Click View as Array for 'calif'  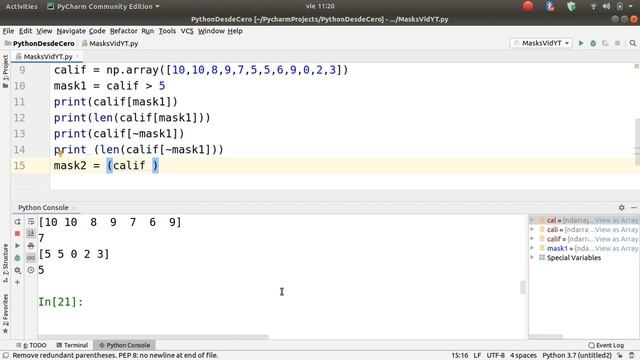tap(616, 239)
